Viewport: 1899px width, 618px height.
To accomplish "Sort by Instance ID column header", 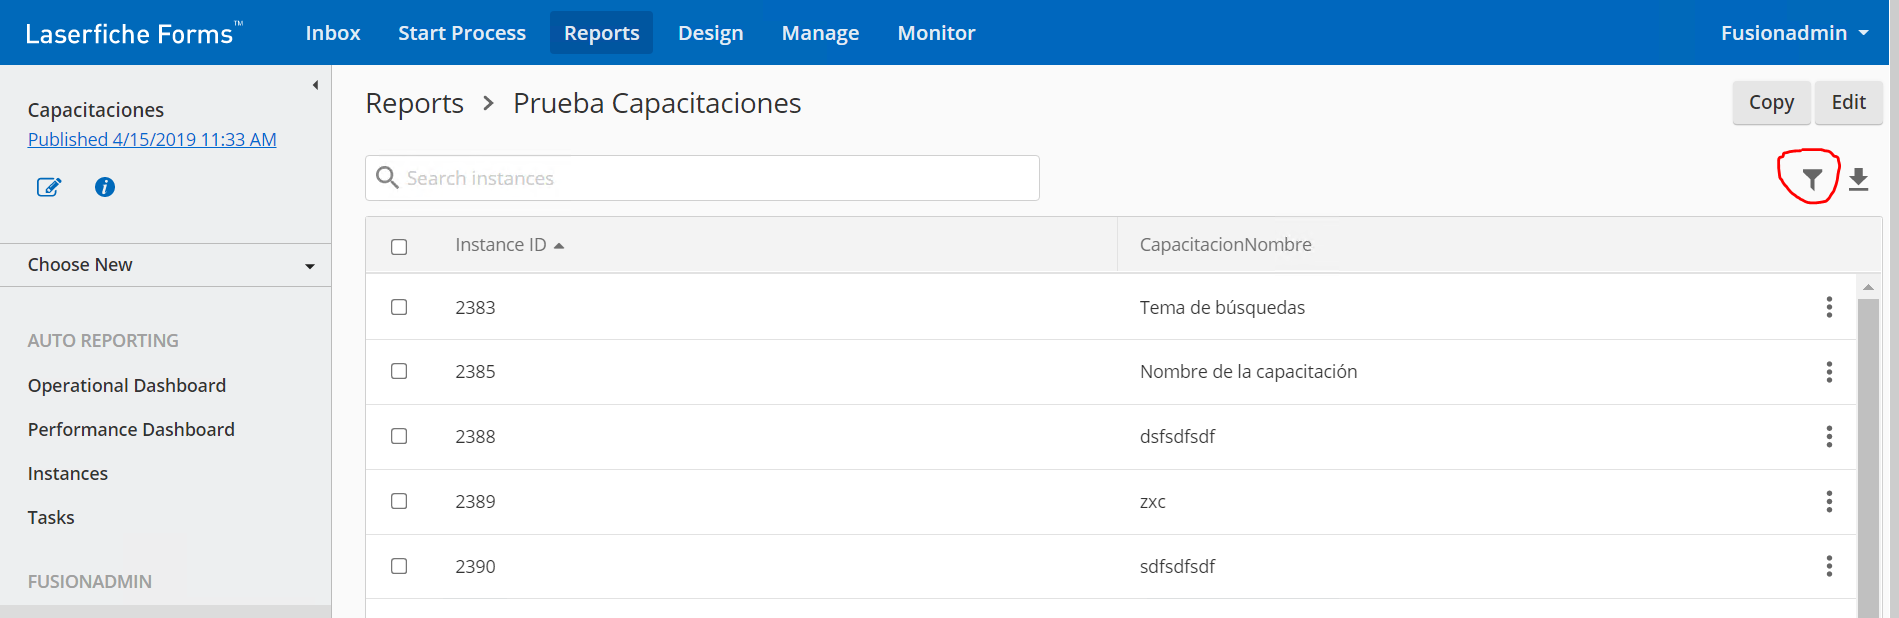I will (x=501, y=245).
